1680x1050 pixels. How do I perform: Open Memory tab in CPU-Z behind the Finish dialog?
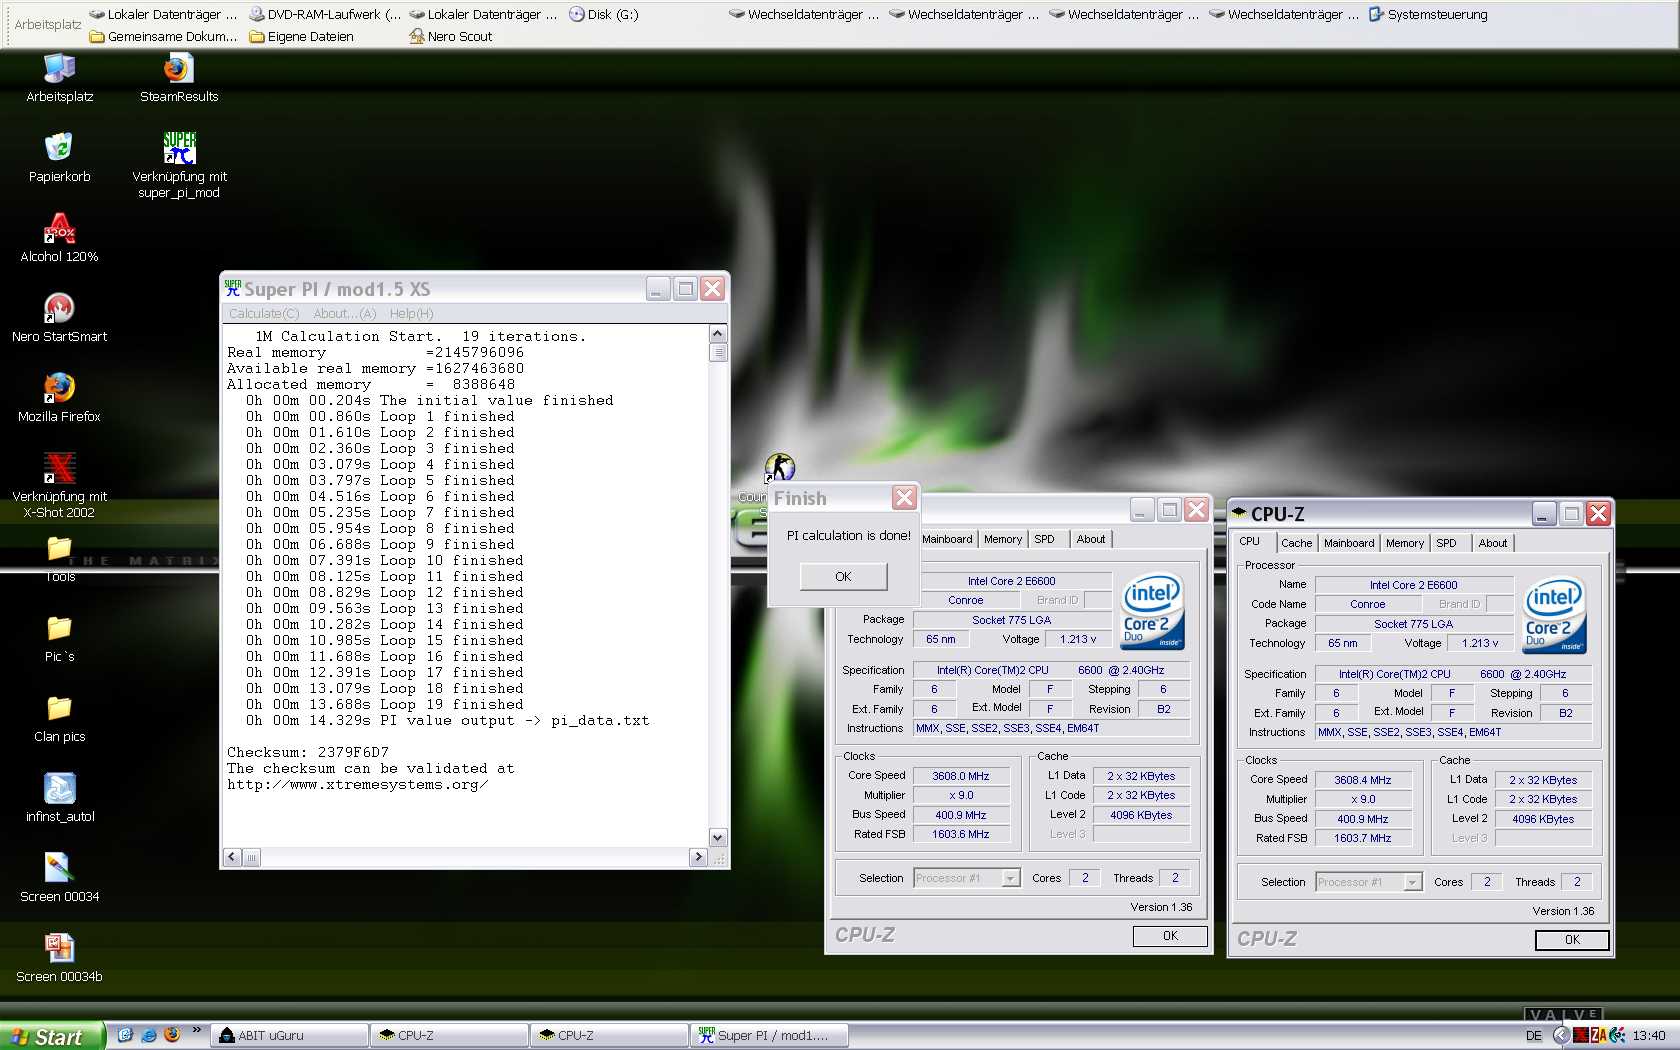point(1002,539)
